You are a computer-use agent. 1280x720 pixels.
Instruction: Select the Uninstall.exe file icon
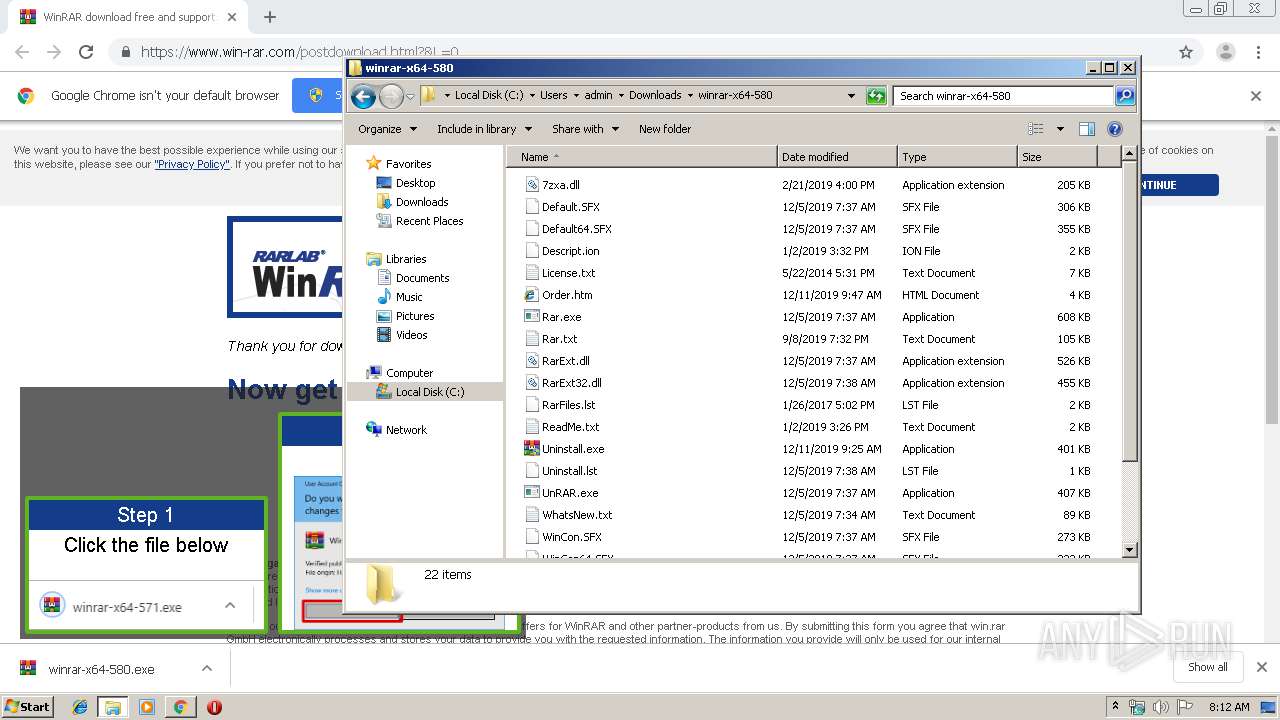532,449
